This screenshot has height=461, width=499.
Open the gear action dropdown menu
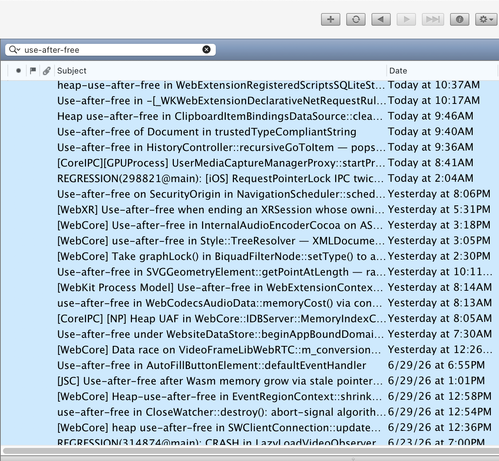click(x=486, y=19)
